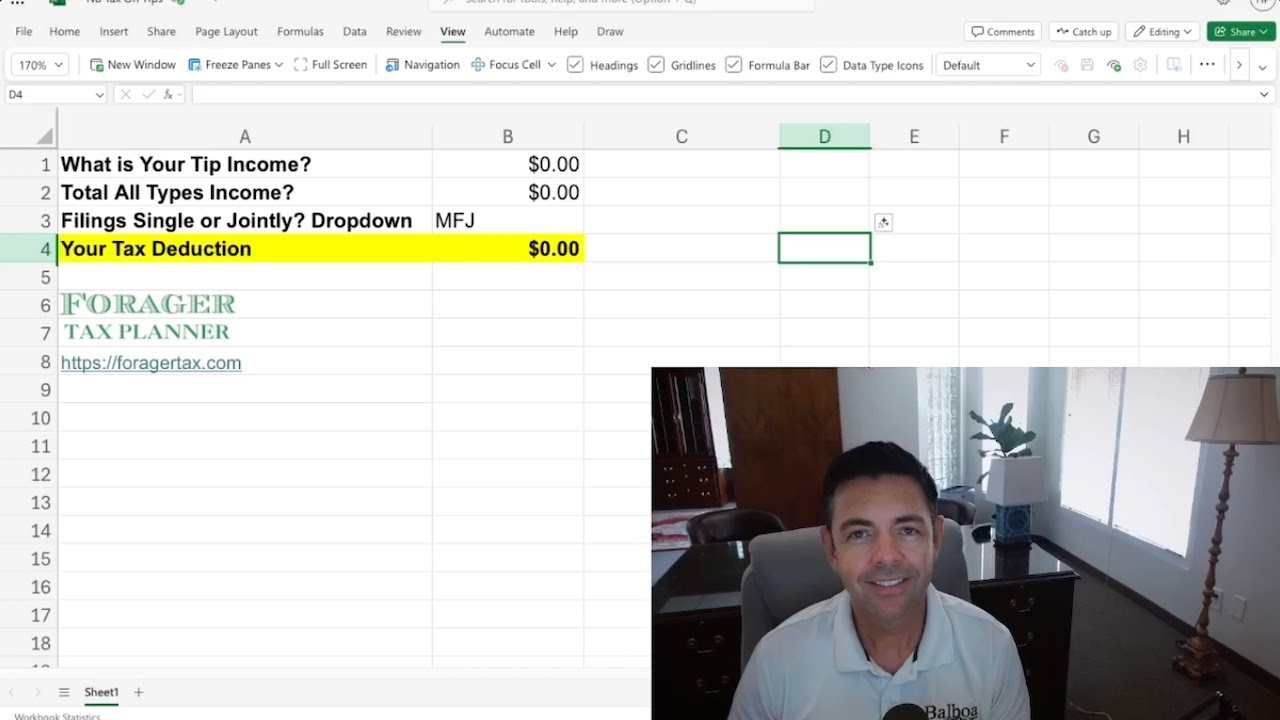1280x720 pixels.
Task: Open the Freeze Panes menu
Action: (235, 65)
